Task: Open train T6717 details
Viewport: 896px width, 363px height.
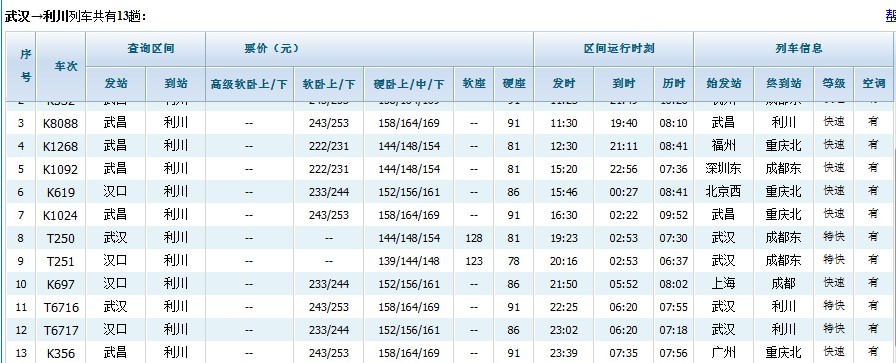Action: [61, 330]
